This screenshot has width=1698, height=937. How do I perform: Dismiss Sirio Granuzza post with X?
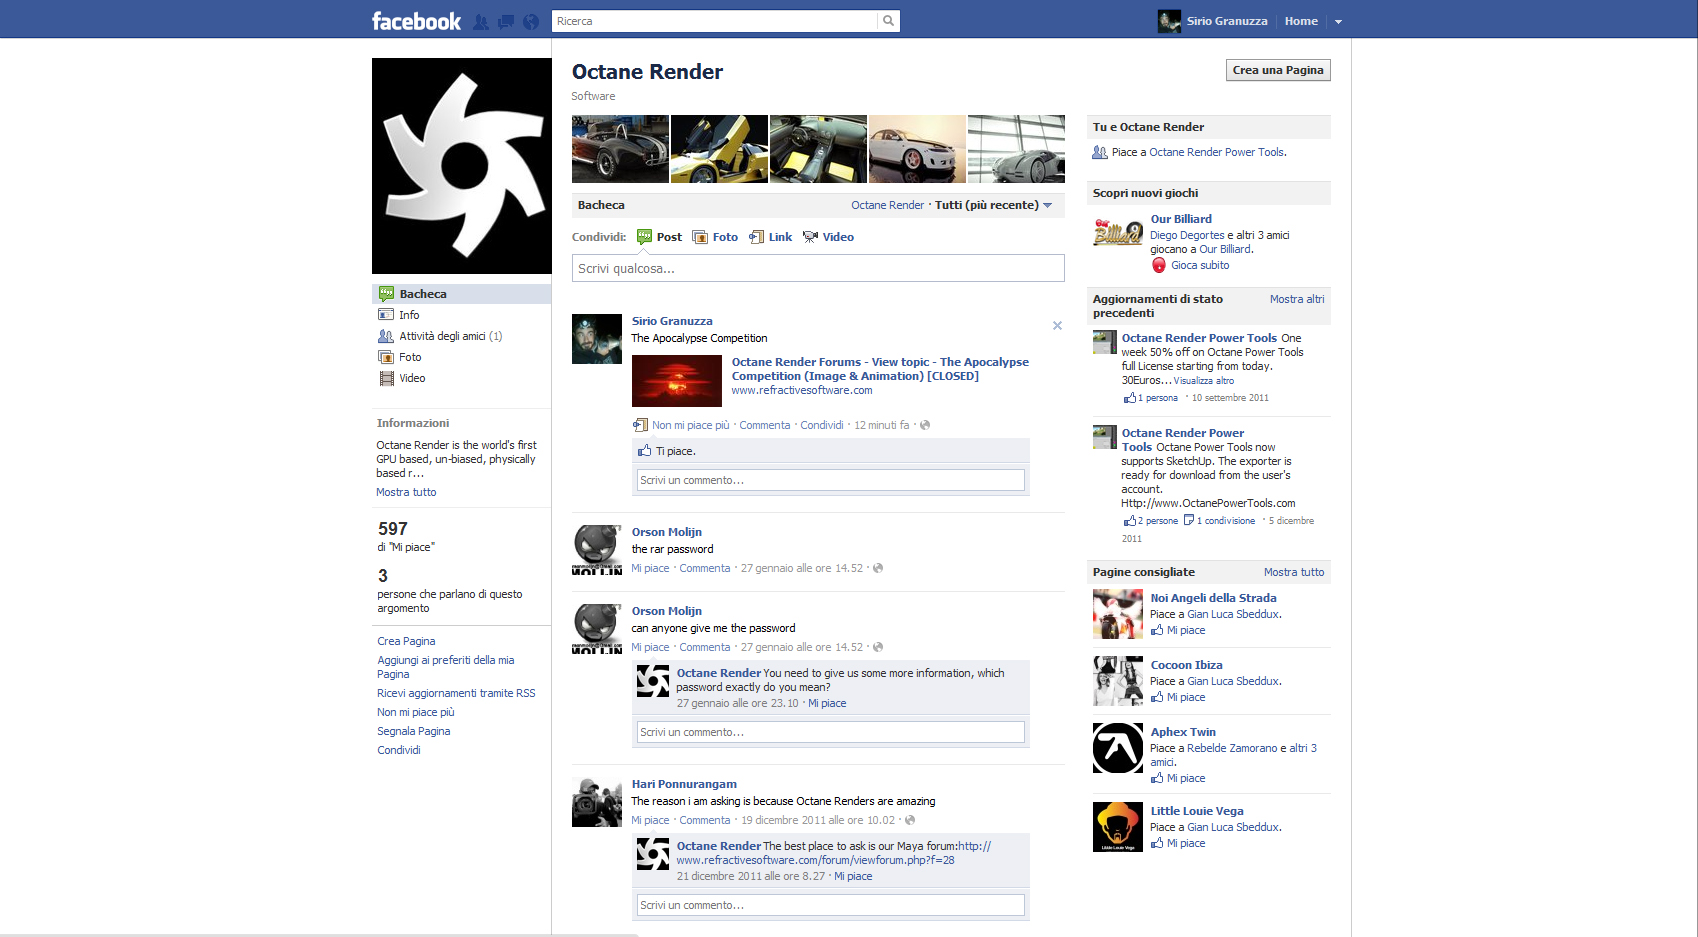pos(1057,326)
